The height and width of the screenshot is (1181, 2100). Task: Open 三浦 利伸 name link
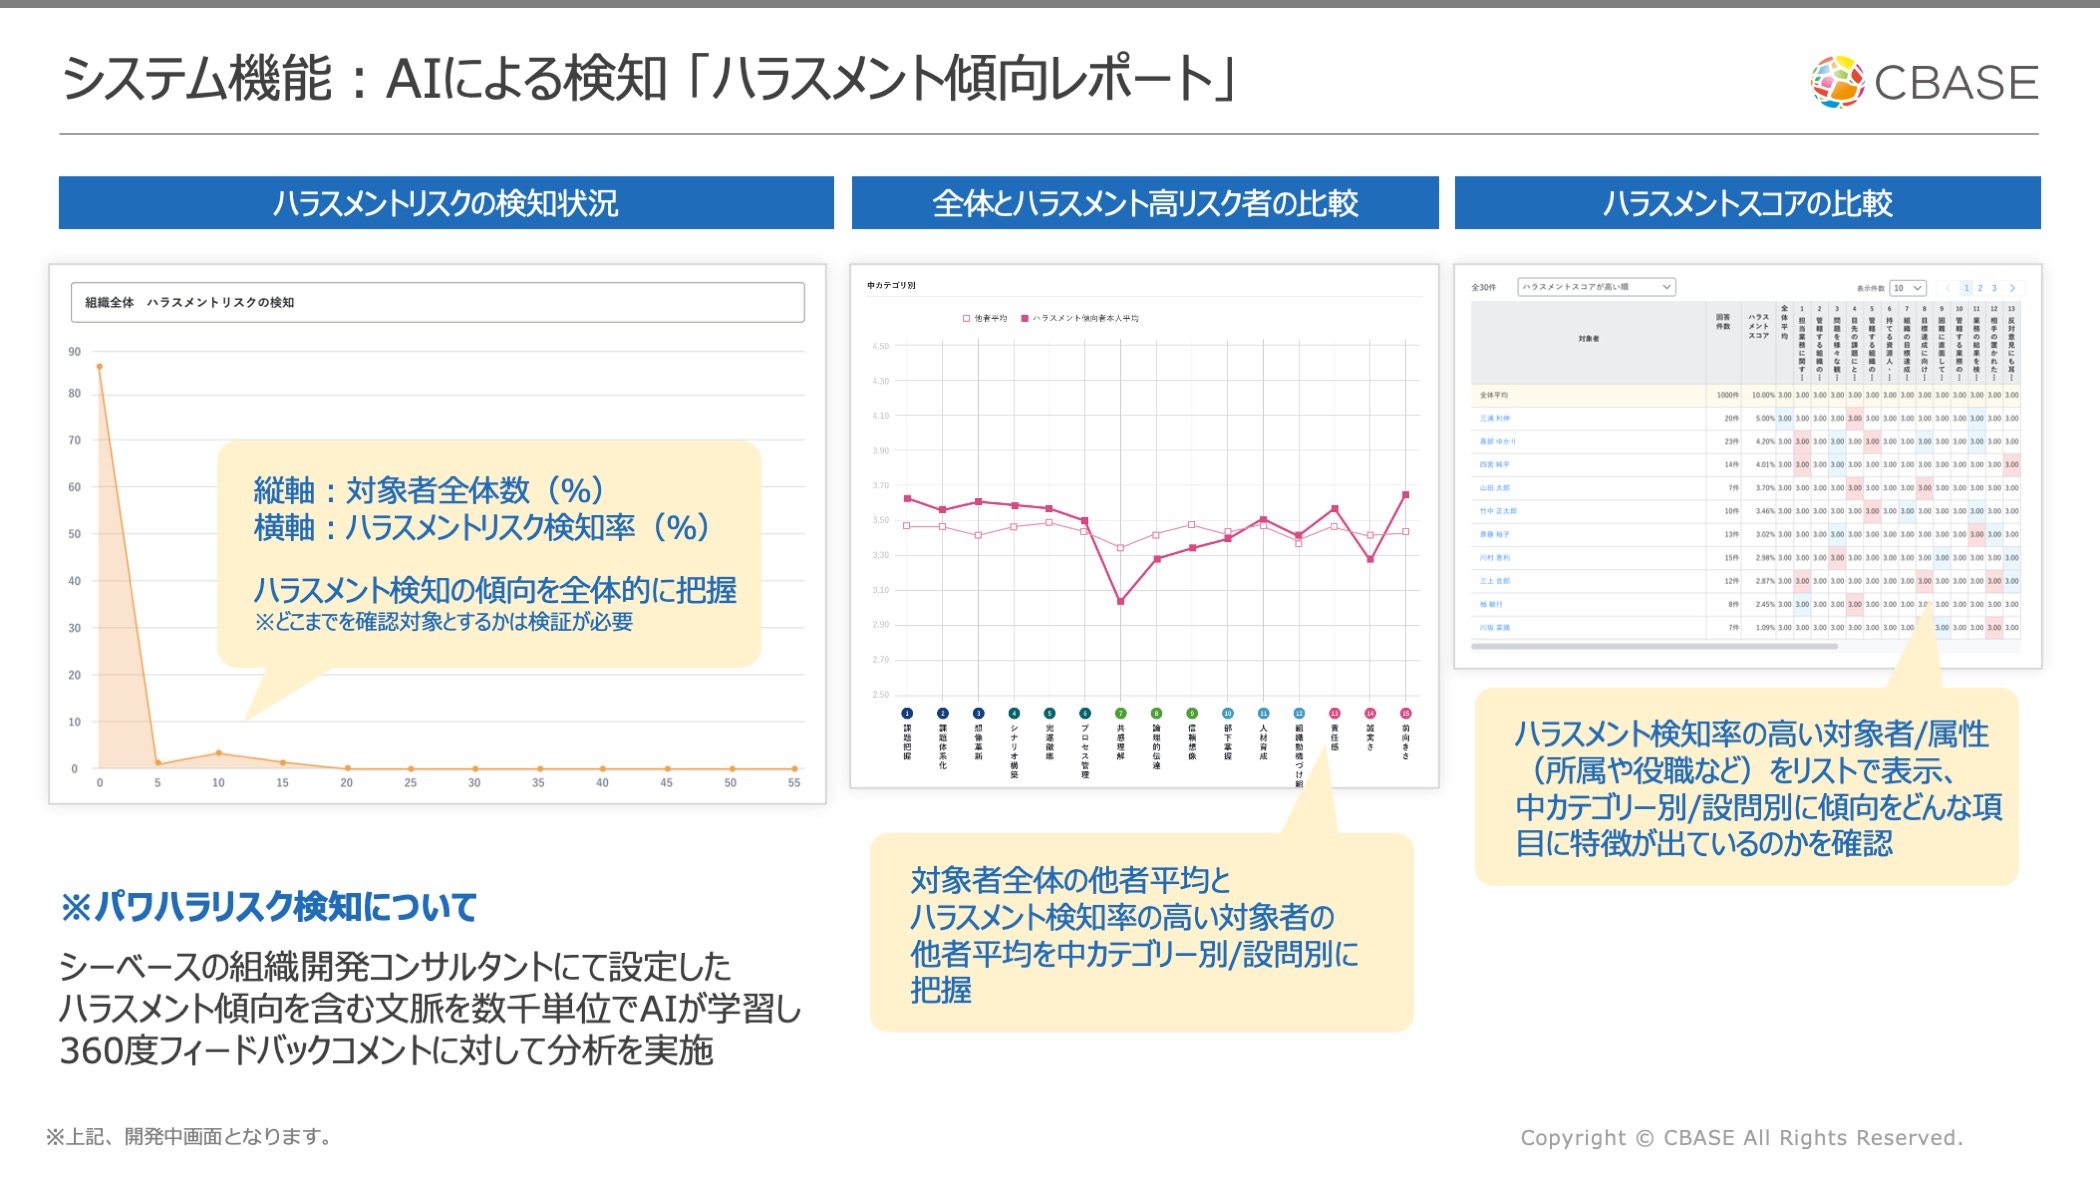(x=1495, y=418)
